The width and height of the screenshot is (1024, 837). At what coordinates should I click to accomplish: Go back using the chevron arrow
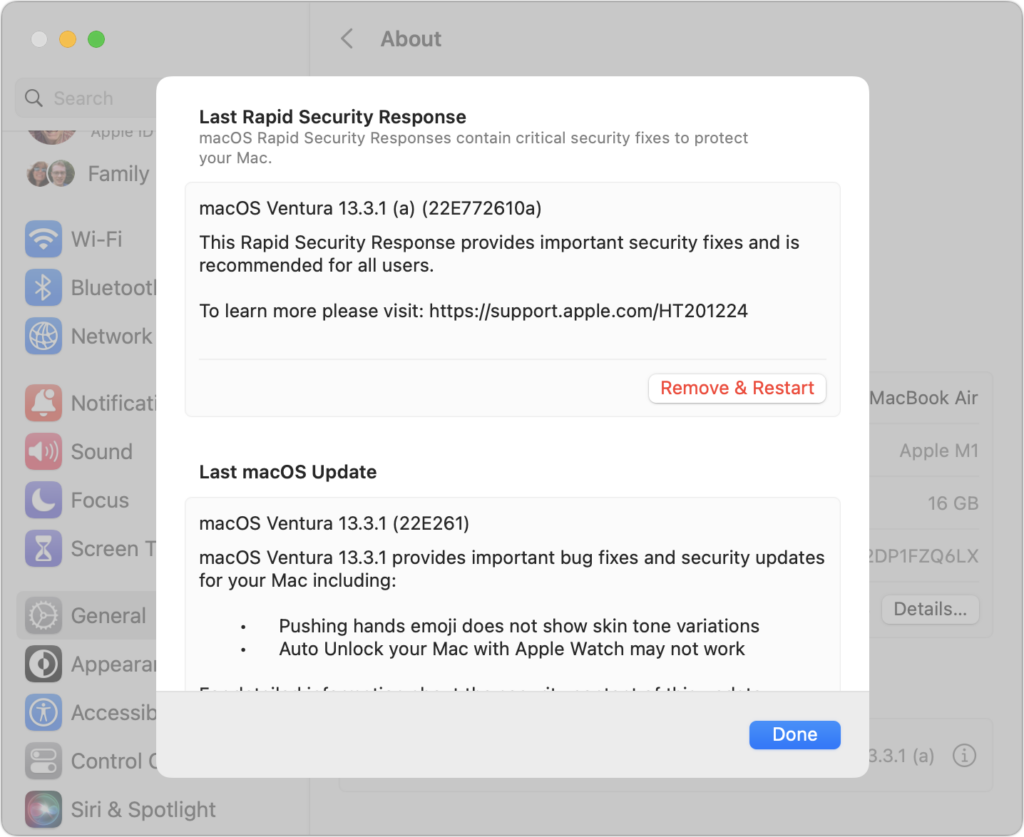click(x=347, y=39)
